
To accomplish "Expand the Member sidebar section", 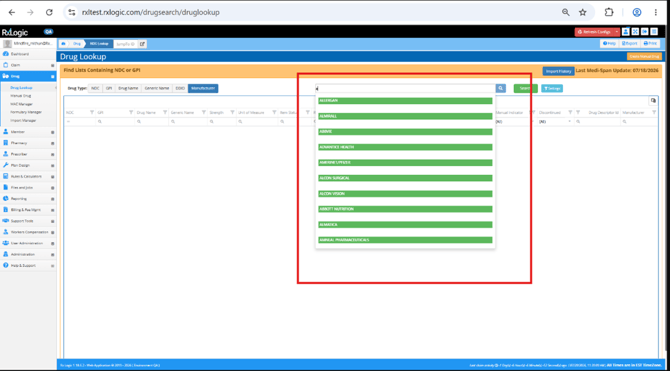I will click(x=28, y=132).
